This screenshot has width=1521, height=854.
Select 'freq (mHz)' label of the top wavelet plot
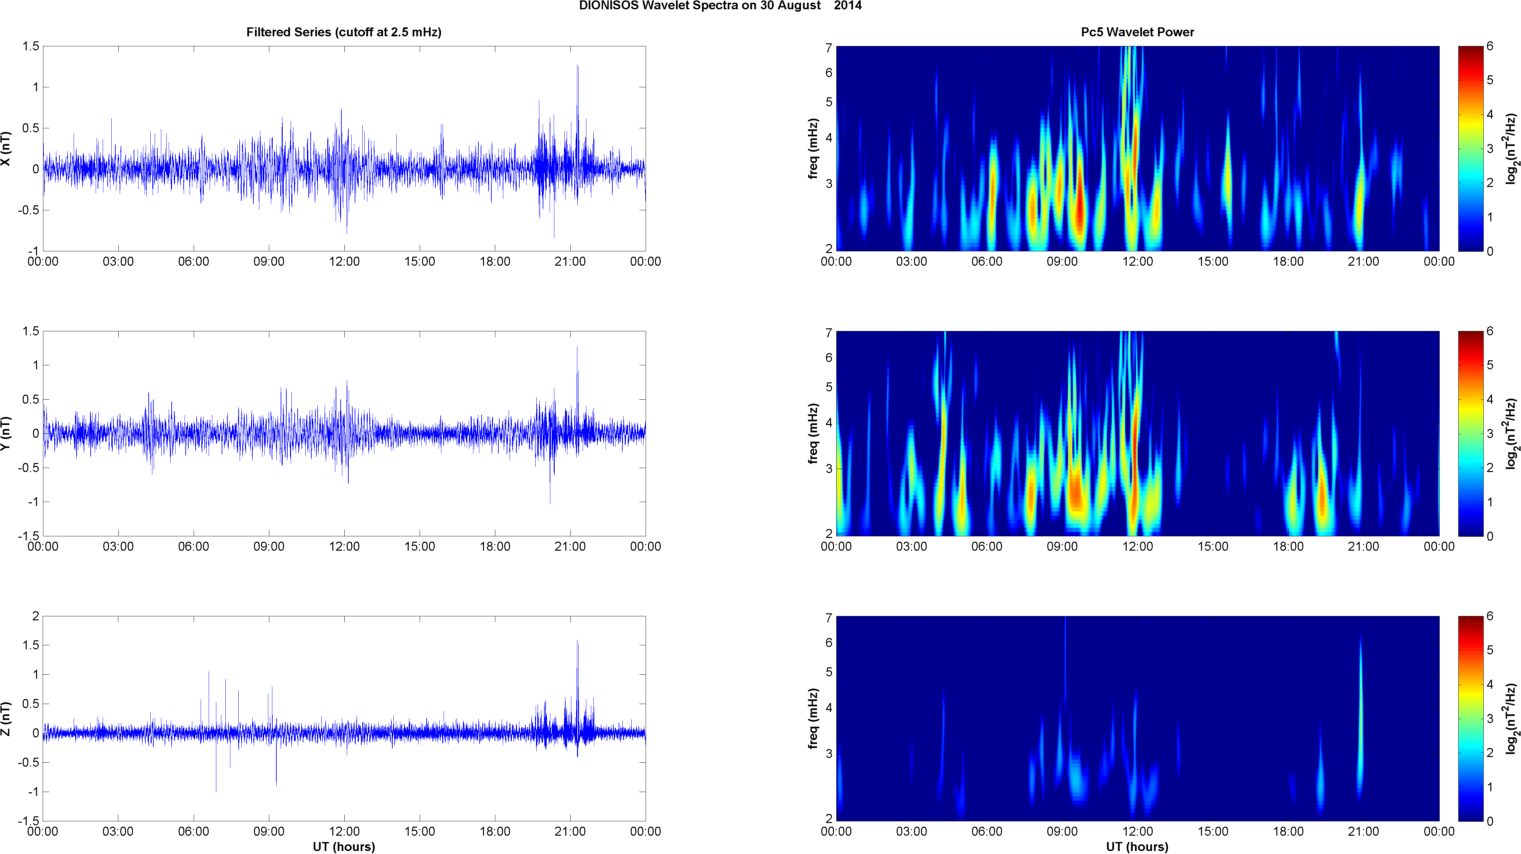[x=814, y=149]
